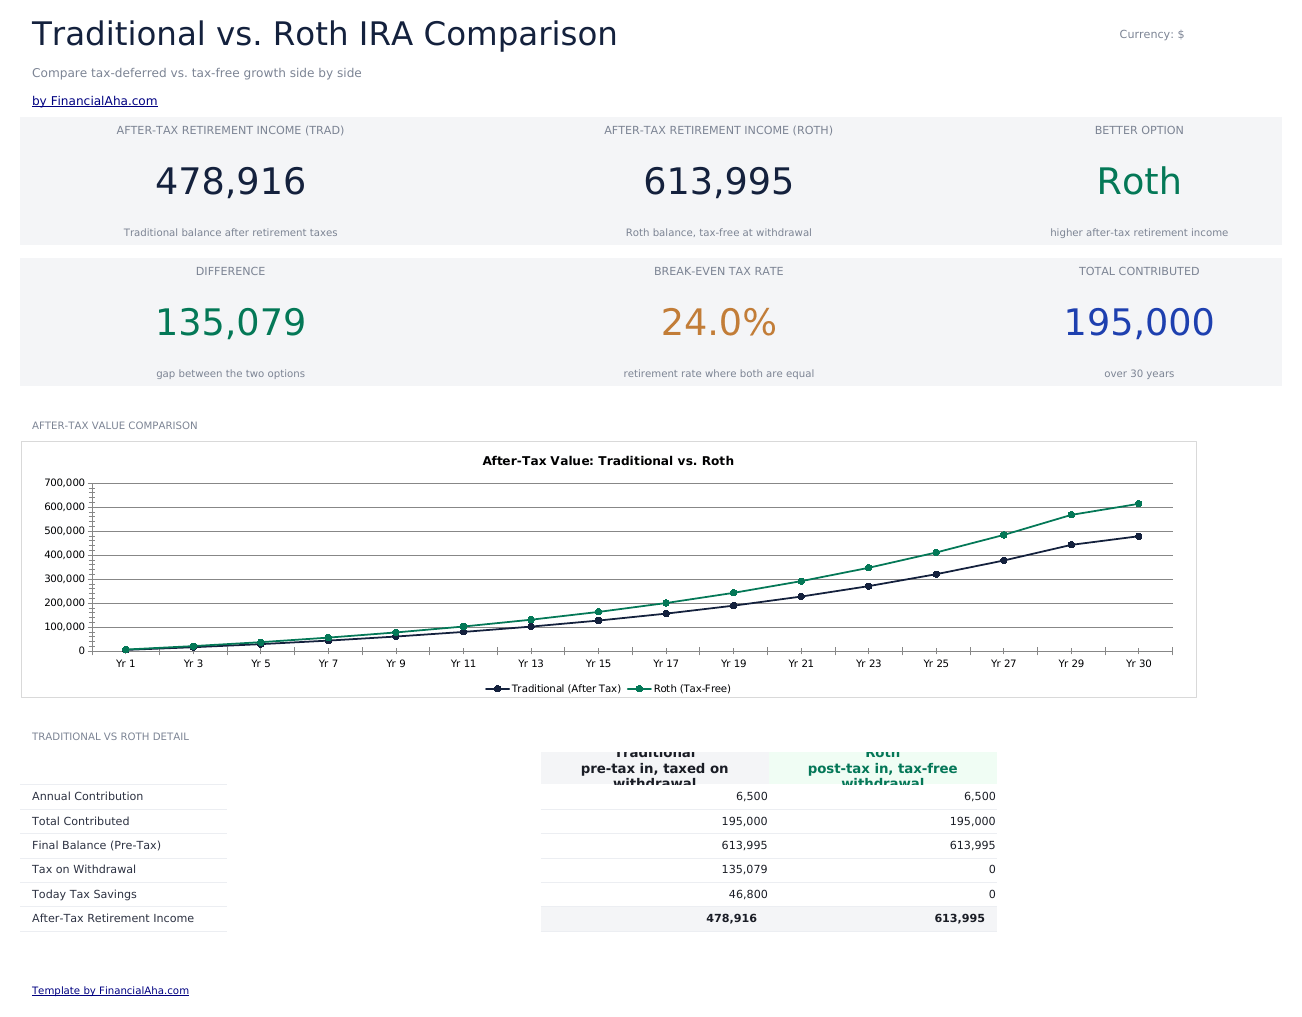
Task: Click the Traditional column header cell
Action: (655, 768)
